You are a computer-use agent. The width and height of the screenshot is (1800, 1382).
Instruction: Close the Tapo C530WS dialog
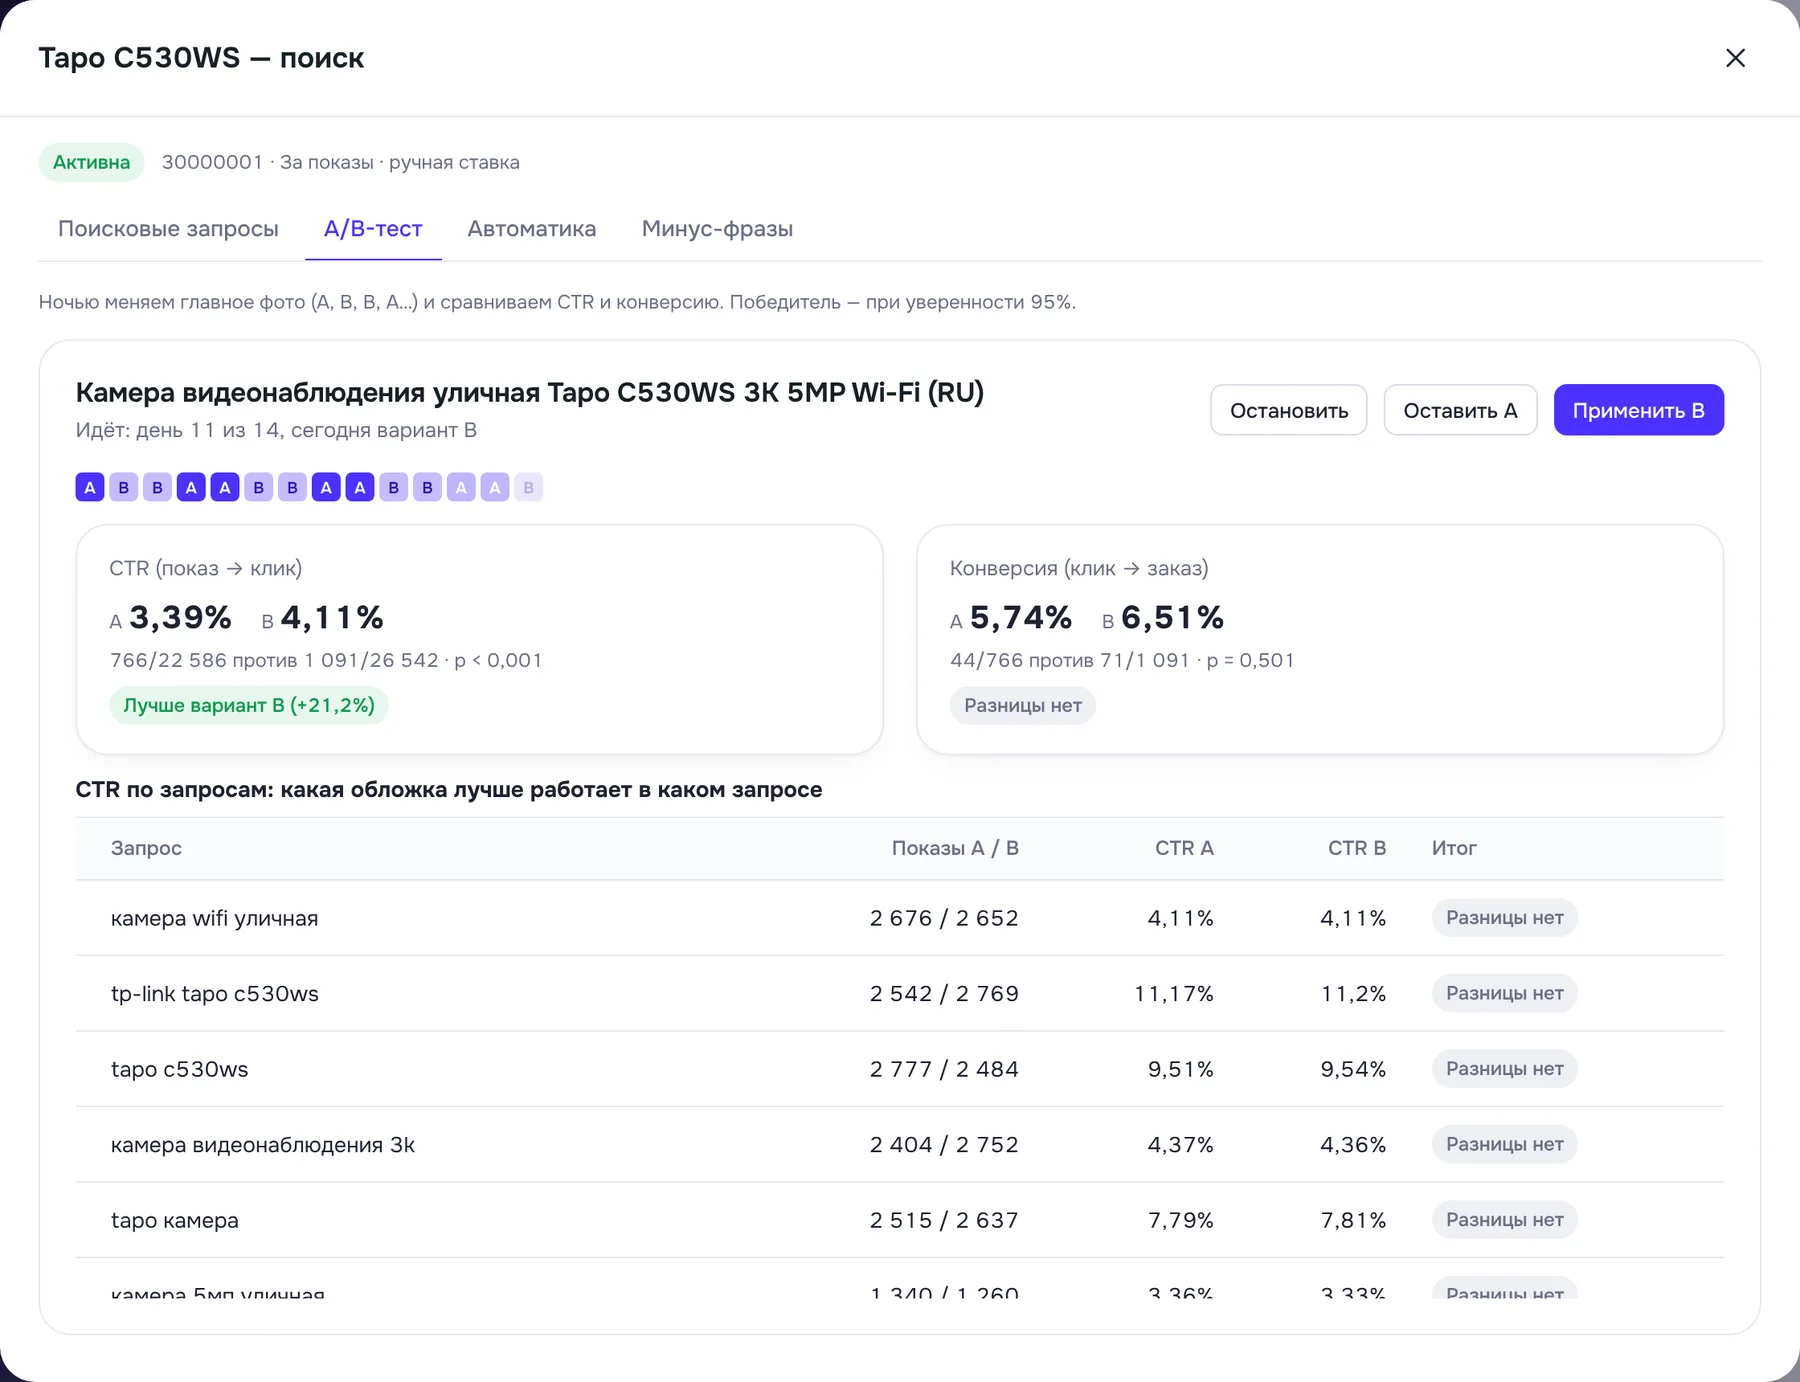click(x=1735, y=58)
